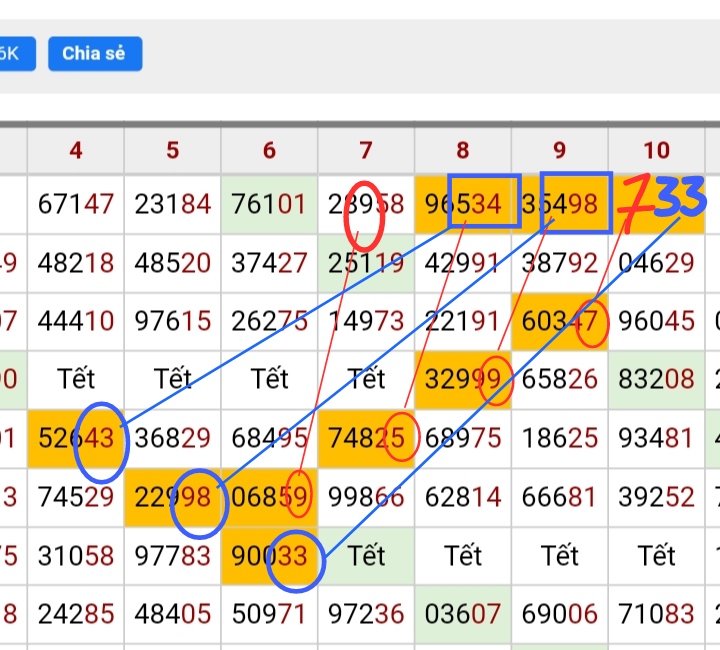Select the highlighted cell 22998
This screenshot has width=720, height=650.
click(x=173, y=496)
